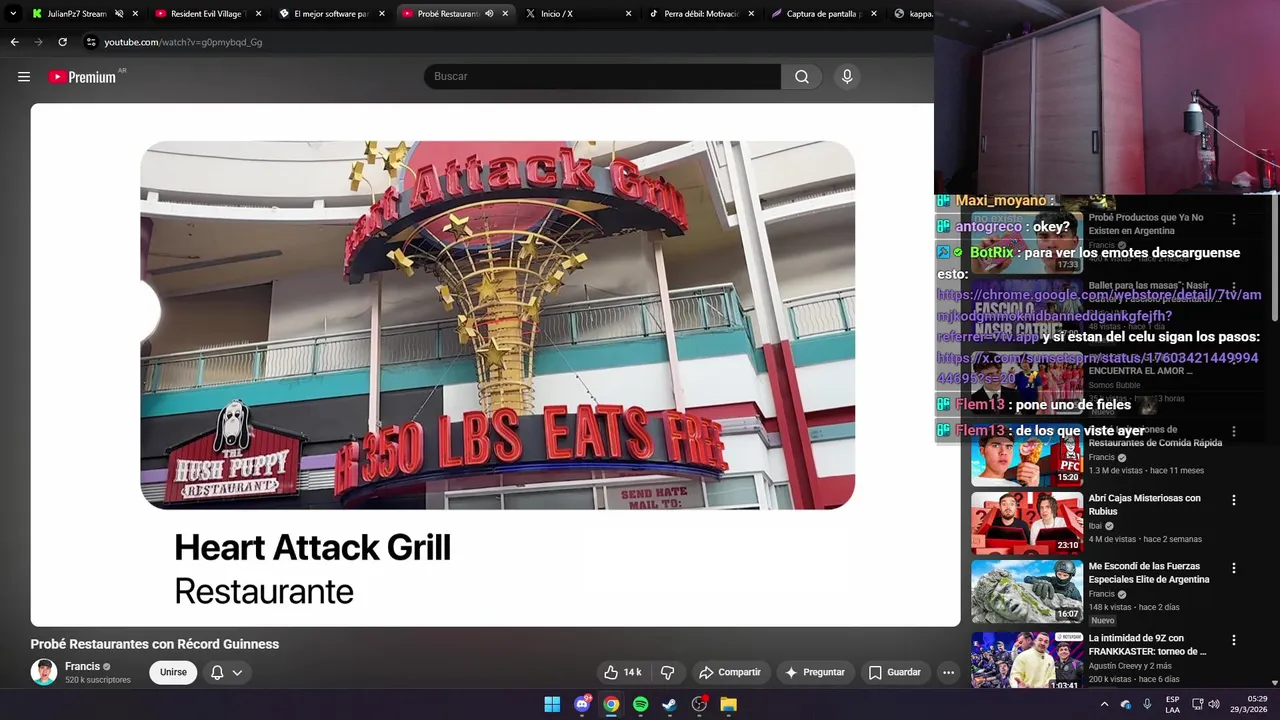This screenshot has height=720, width=1280.
Task: Open site information icon in address bar
Action: (91, 42)
